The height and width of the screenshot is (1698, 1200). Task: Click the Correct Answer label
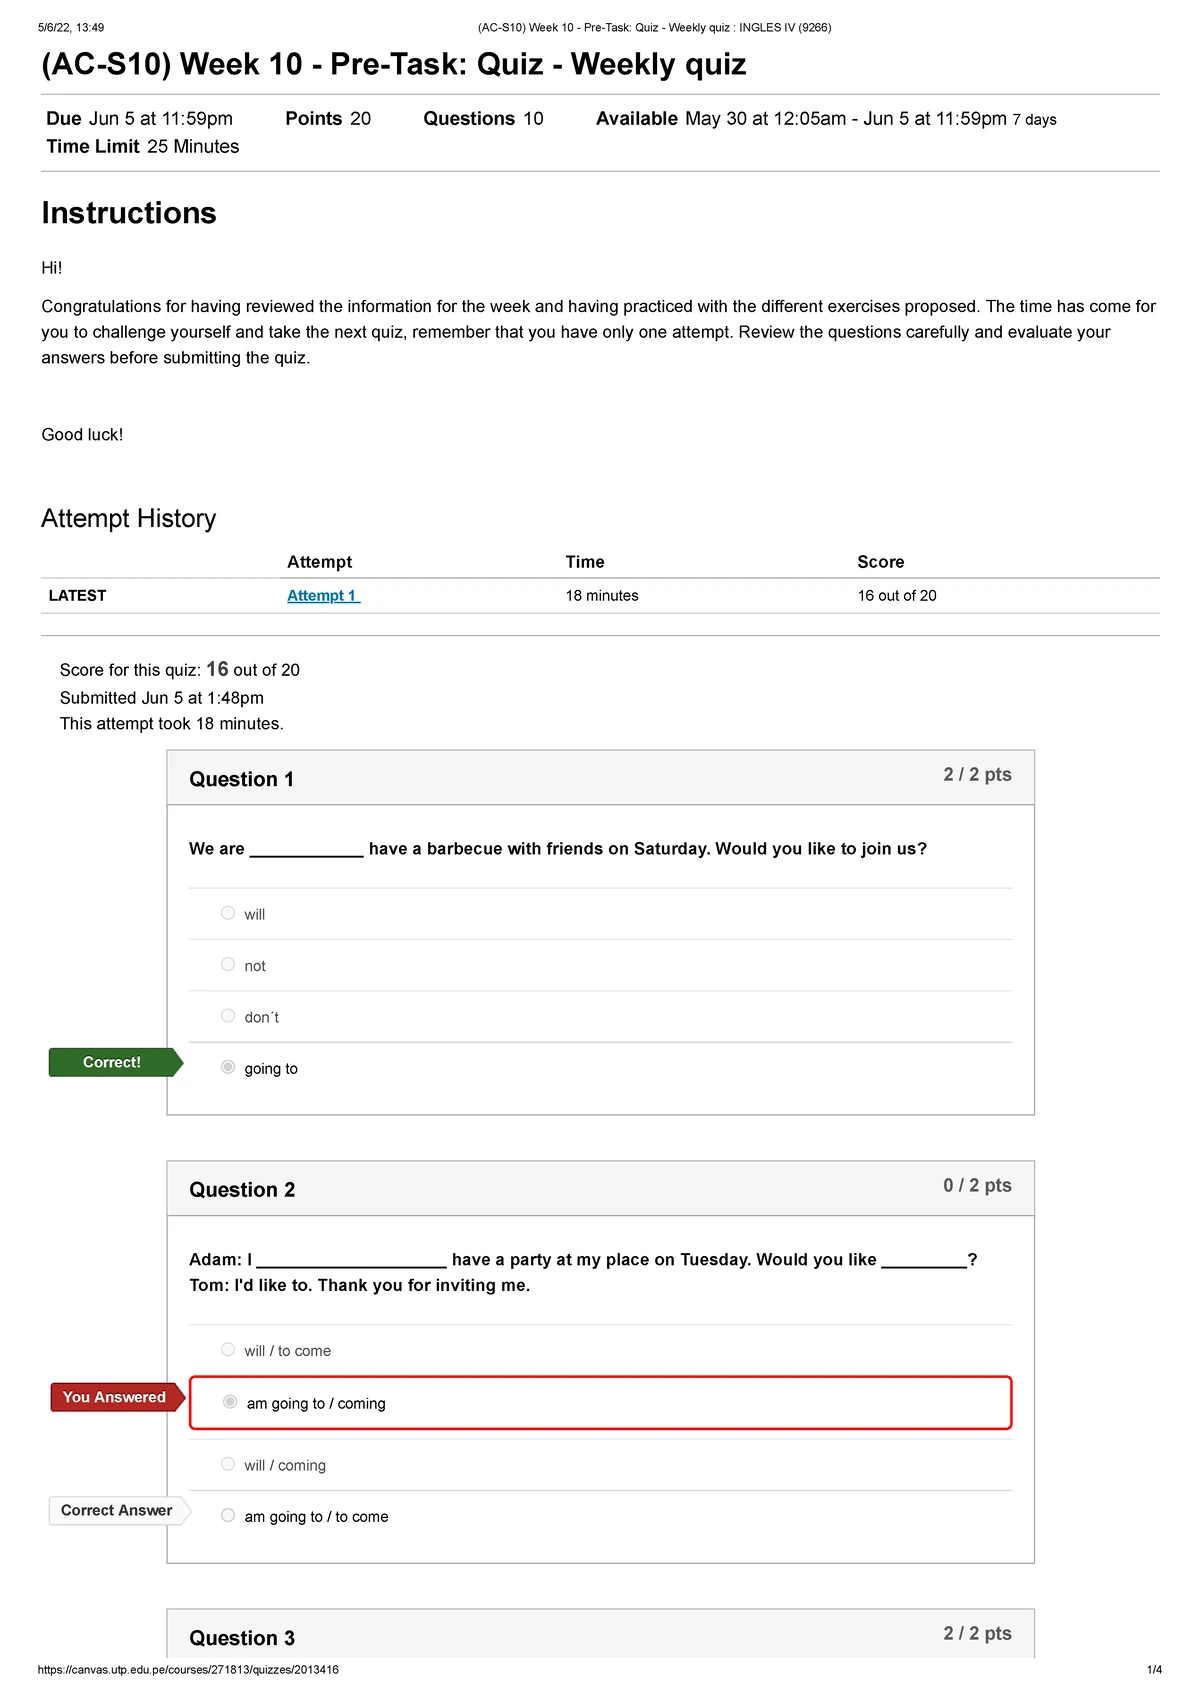pos(116,1510)
